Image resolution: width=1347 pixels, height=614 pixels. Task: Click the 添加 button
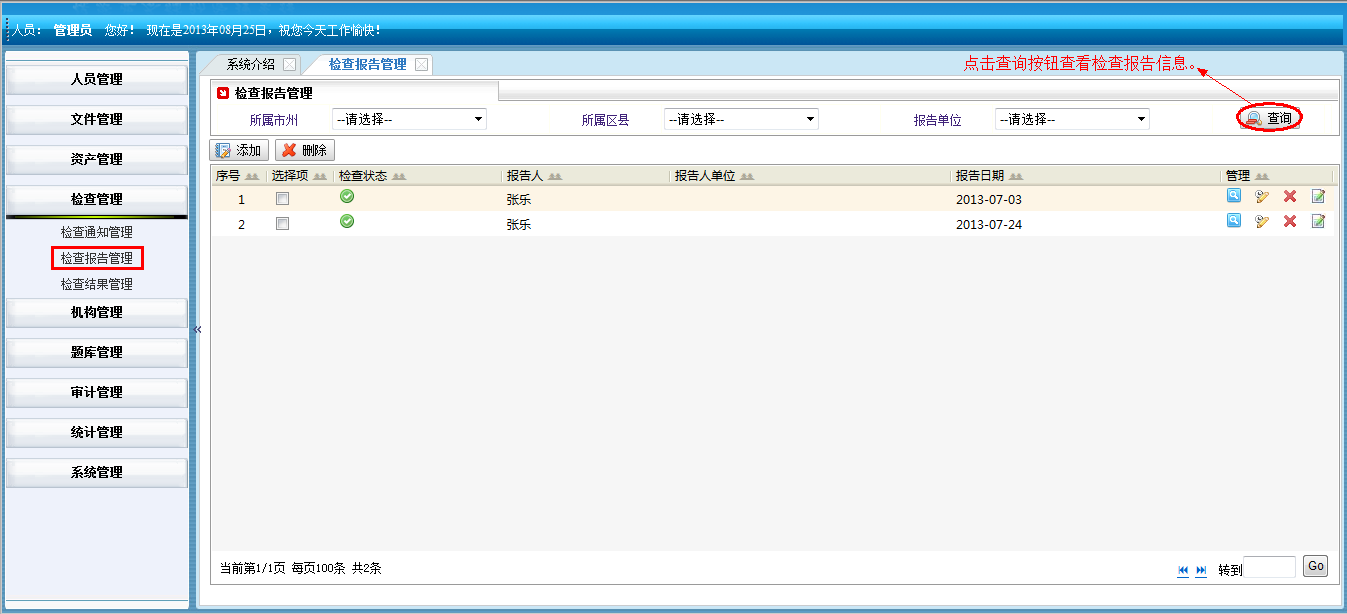[240, 150]
